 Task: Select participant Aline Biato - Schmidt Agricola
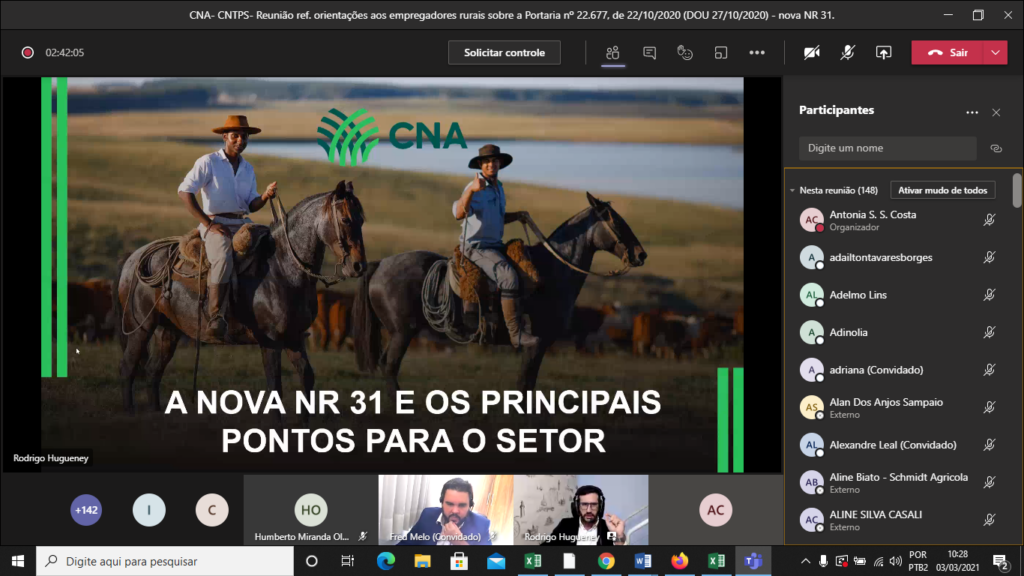(898, 483)
